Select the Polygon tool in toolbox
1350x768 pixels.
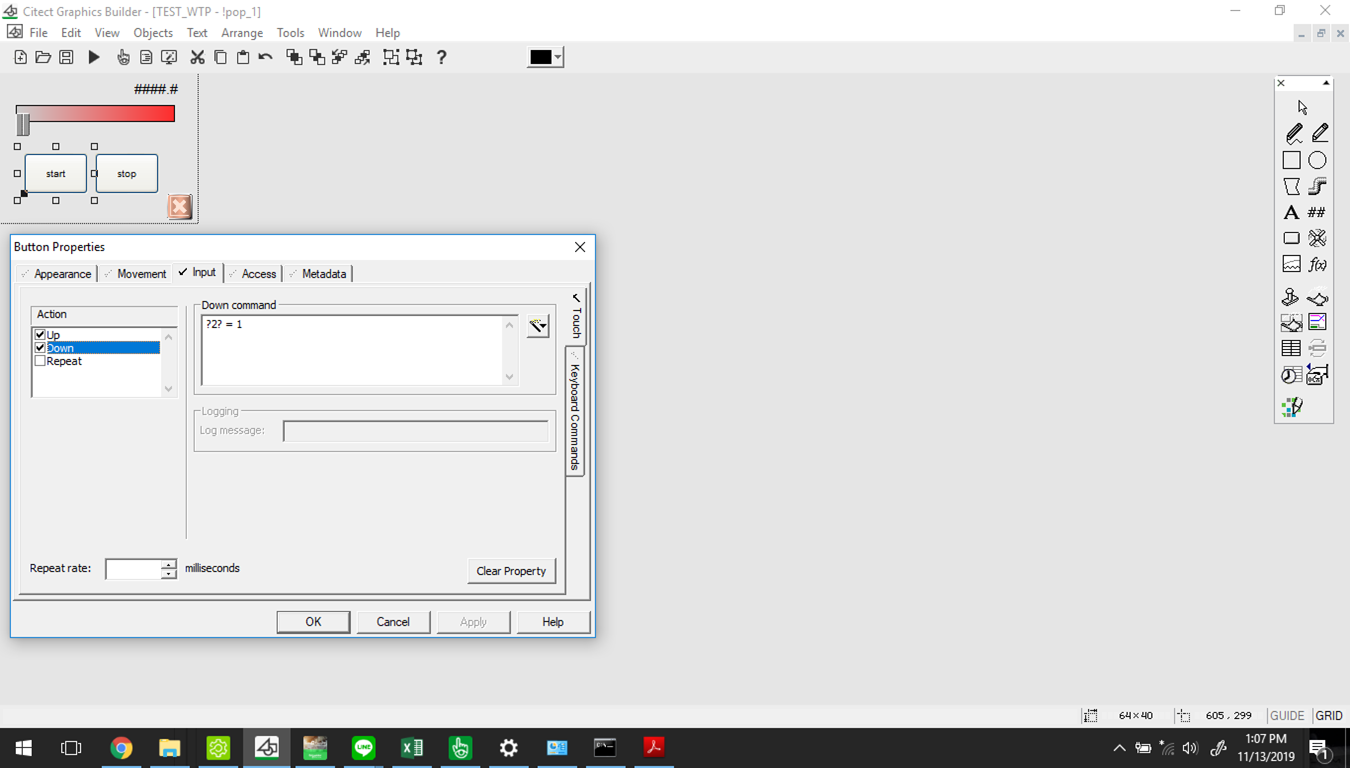point(1292,186)
